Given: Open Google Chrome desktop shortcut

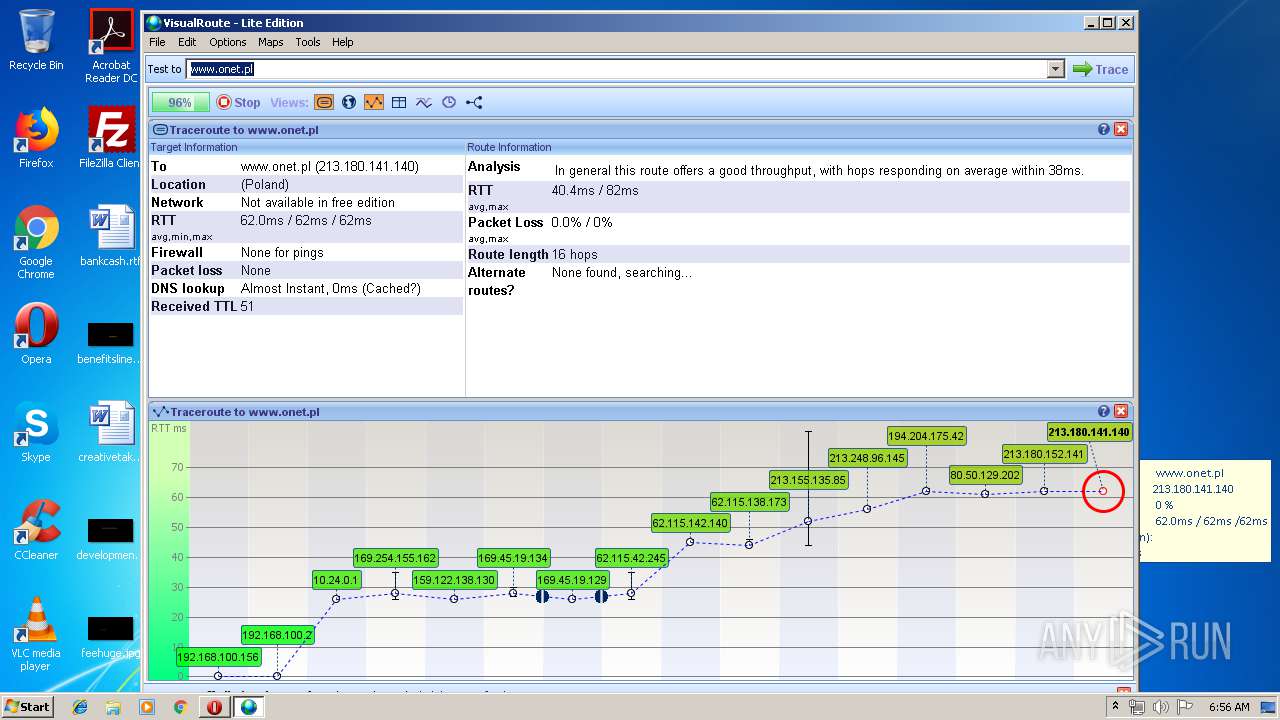Looking at the screenshot, I should click(36, 242).
